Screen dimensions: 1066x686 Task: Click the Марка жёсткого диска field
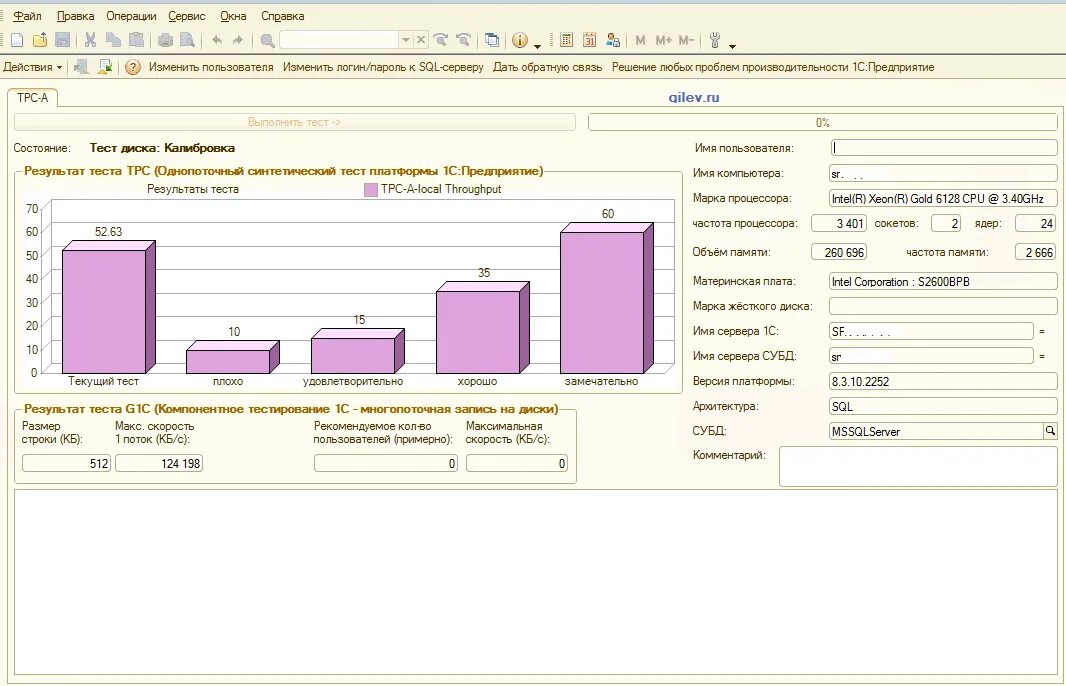[x=944, y=306]
